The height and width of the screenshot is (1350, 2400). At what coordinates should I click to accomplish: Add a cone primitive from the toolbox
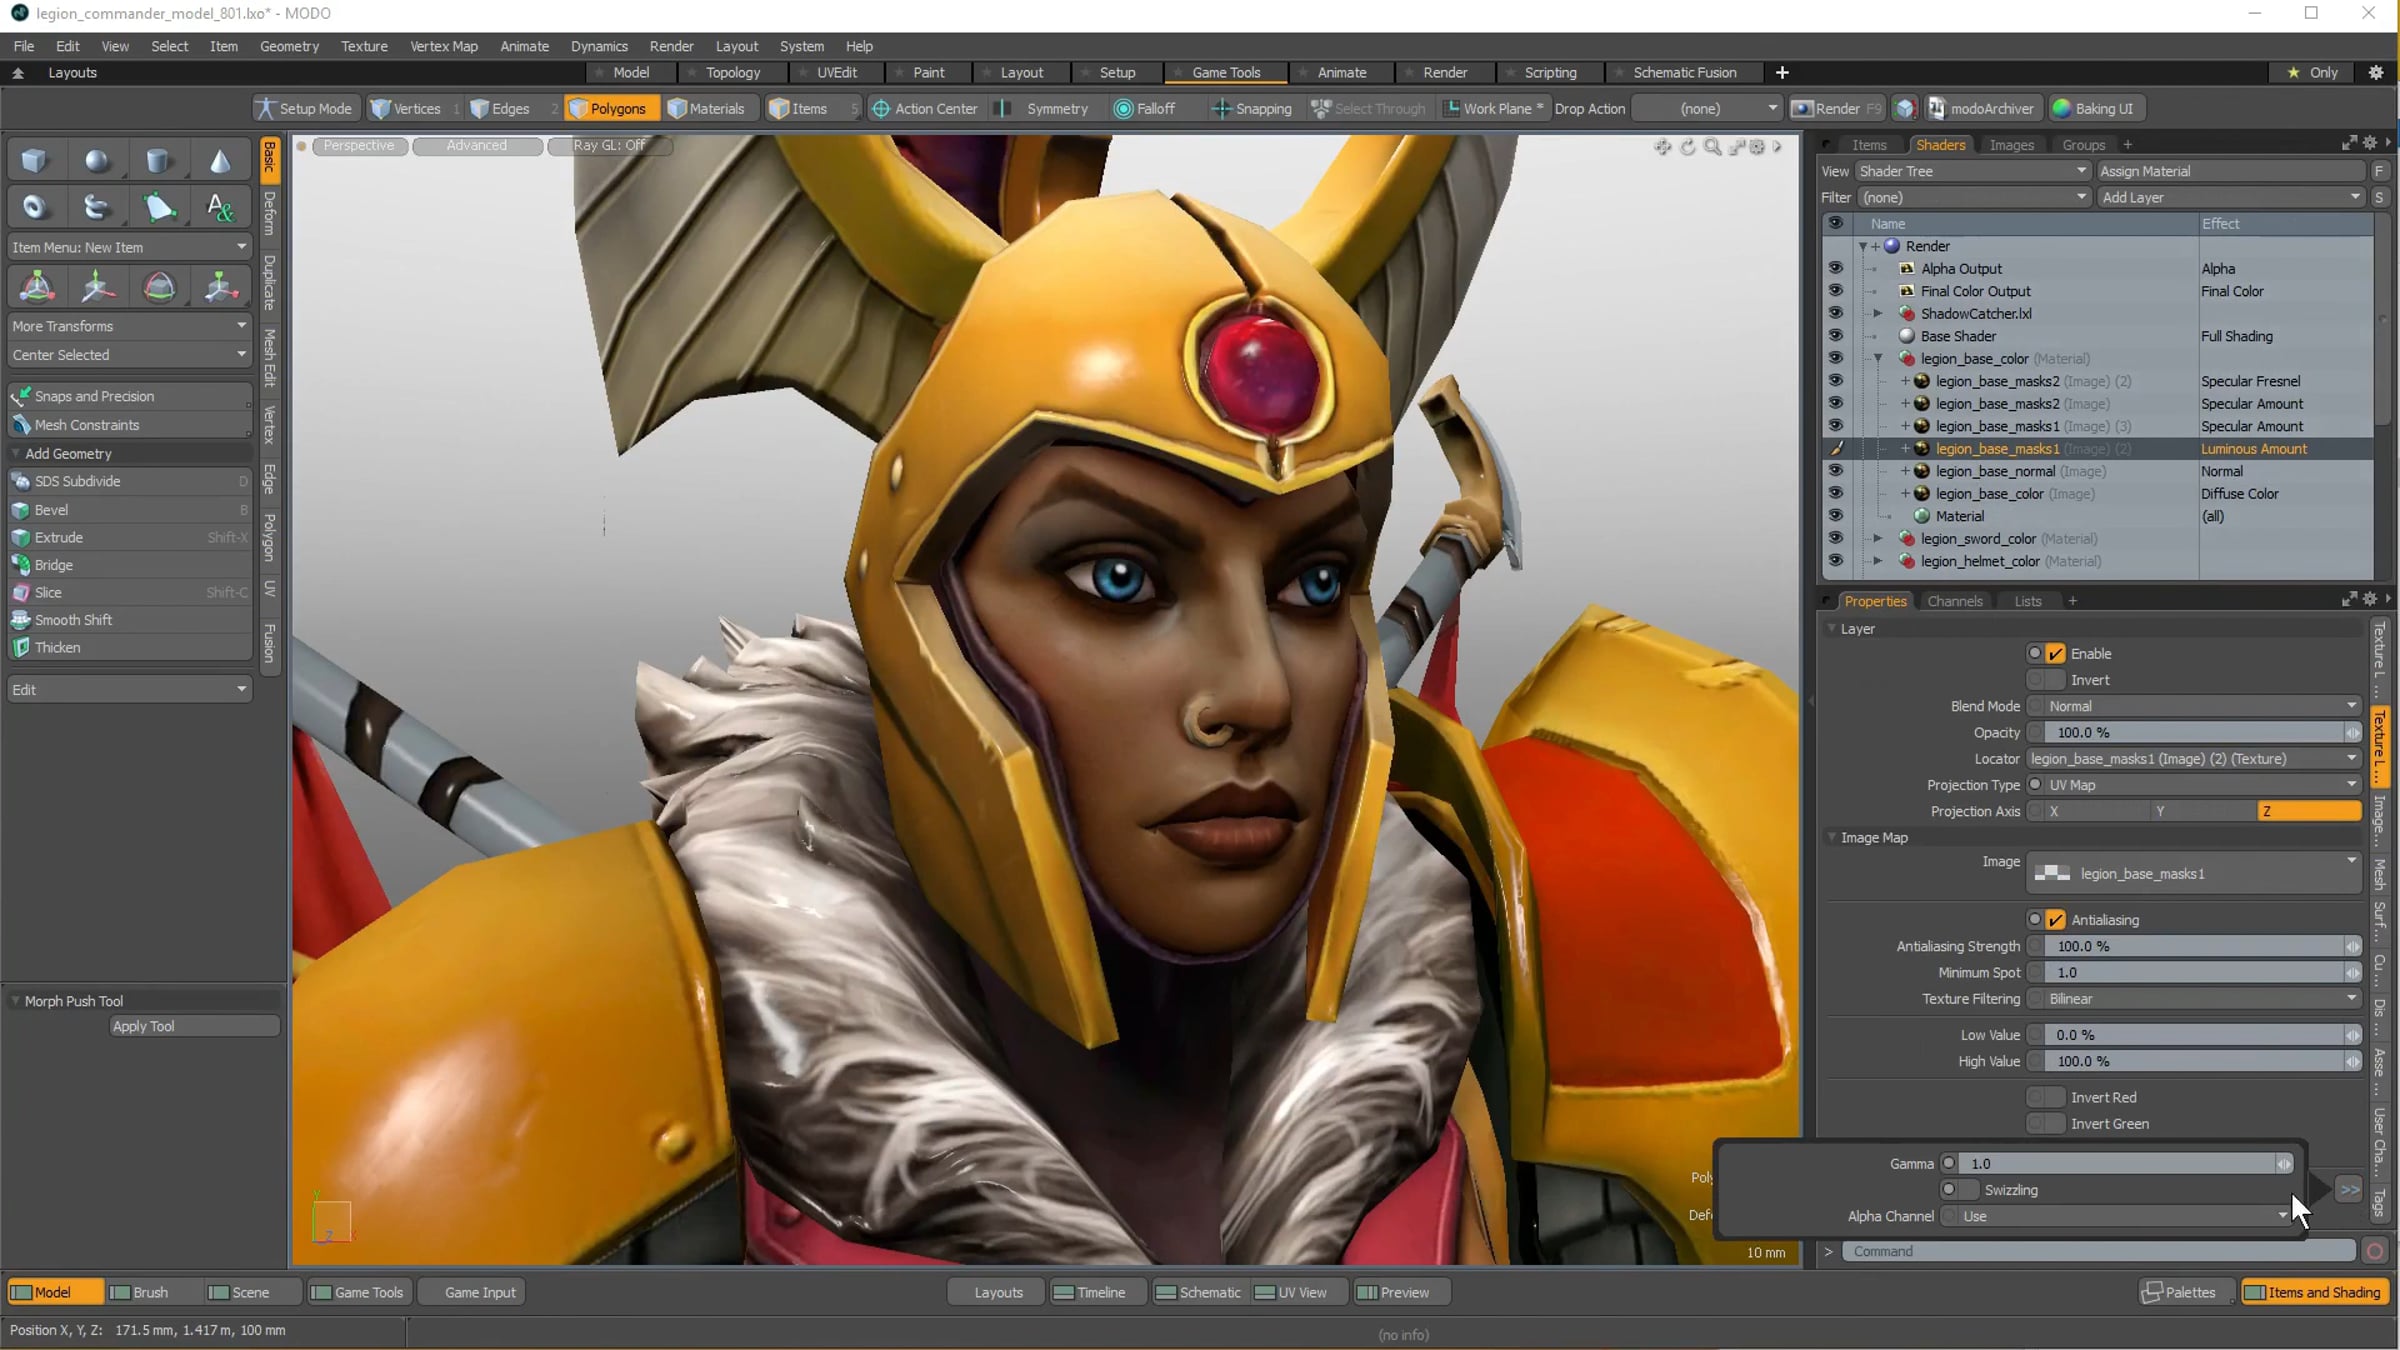[x=220, y=161]
